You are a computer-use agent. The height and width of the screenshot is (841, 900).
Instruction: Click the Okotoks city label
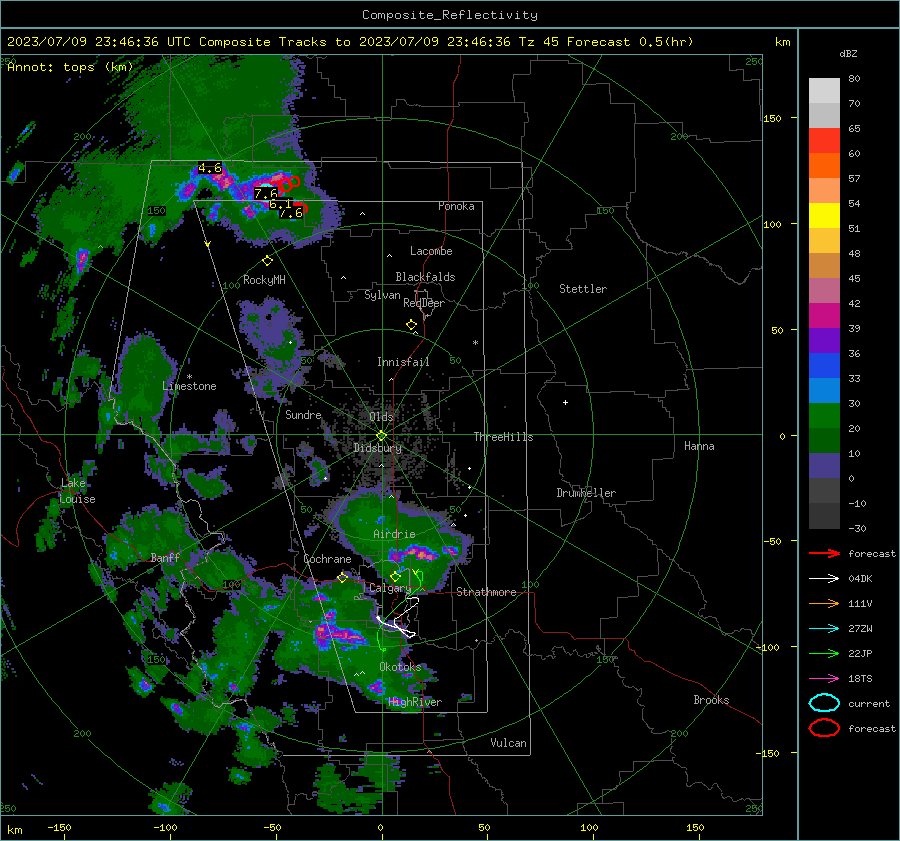pos(400,667)
